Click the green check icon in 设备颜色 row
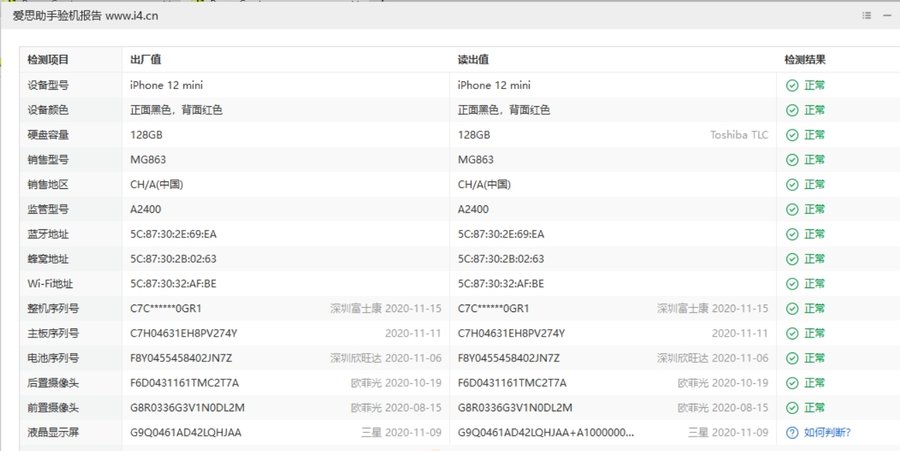Viewport: 900px width, 451px height. pyautogui.click(x=792, y=110)
